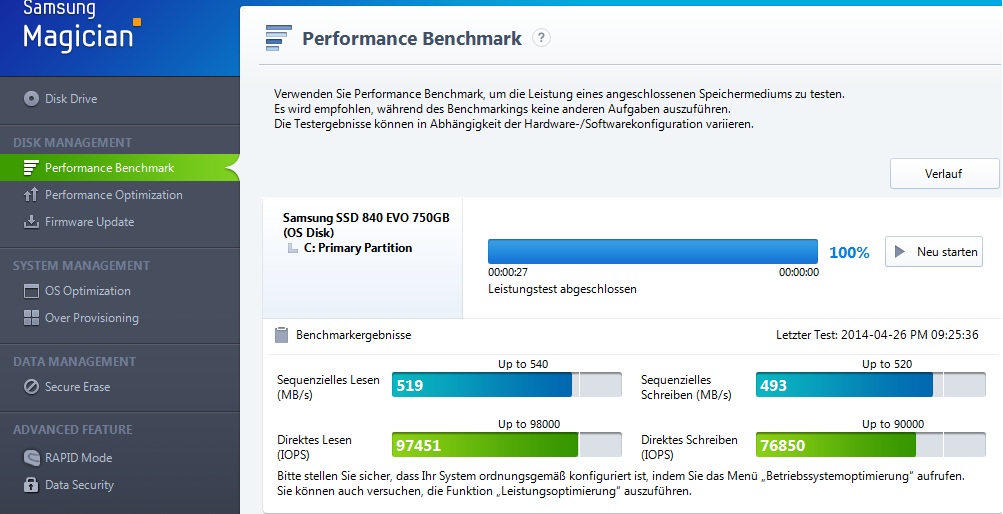Click the partition tree branch icon
Screen dimensions: 1003x514
[293, 248]
